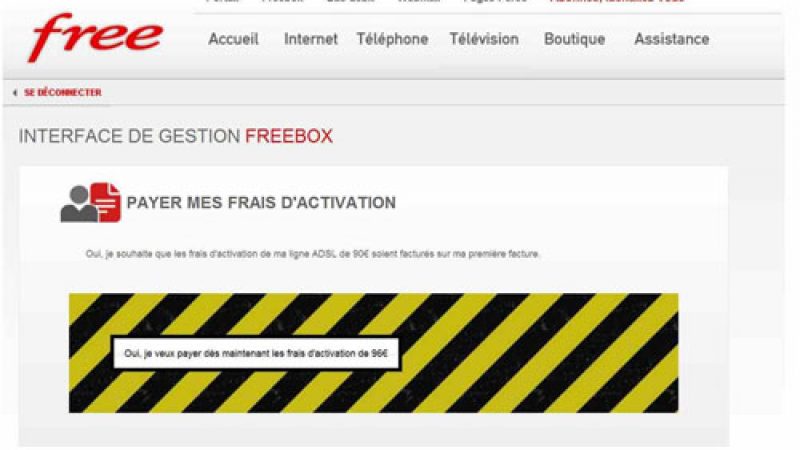Image resolution: width=800 pixels, height=450 pixels.
Task: Choose billing 90€ activation on first invoice
Action: [312, 254]
